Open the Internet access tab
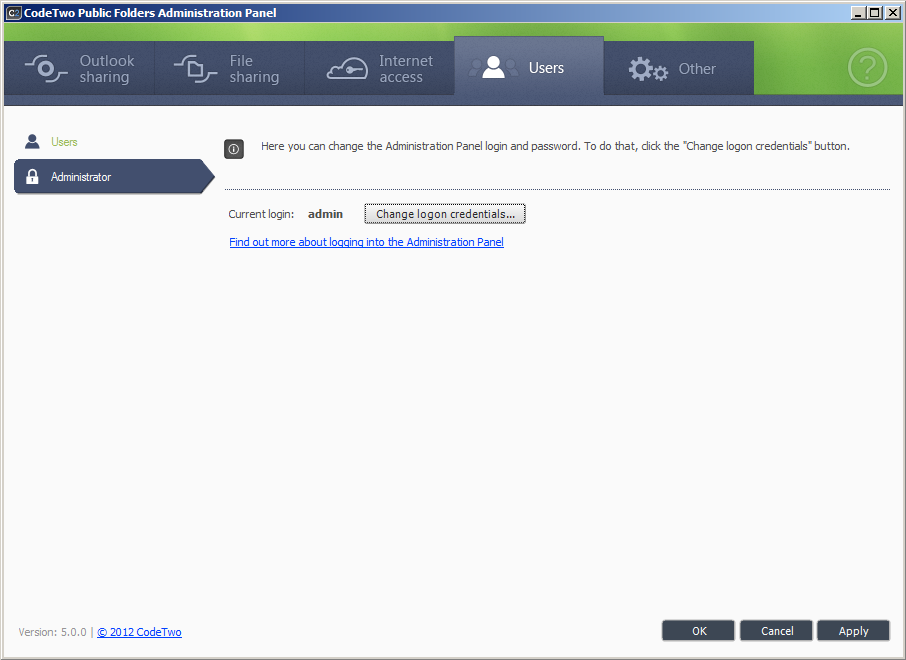 [x=379, y=68]
